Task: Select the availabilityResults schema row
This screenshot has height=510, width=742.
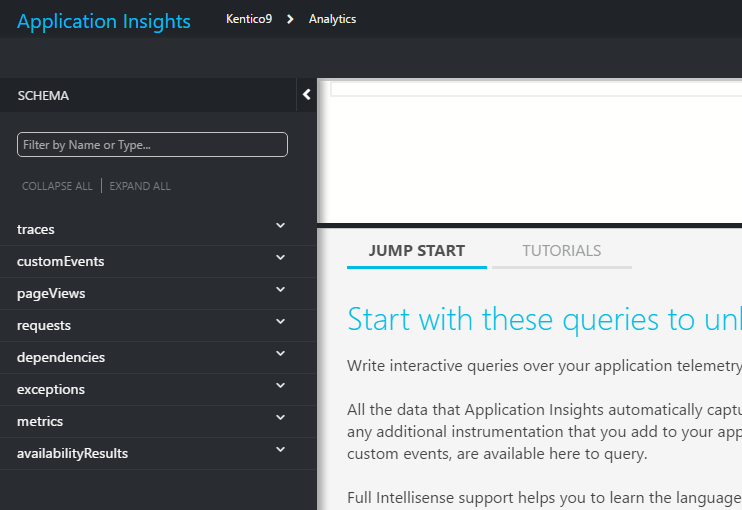Action: (158, 453)
